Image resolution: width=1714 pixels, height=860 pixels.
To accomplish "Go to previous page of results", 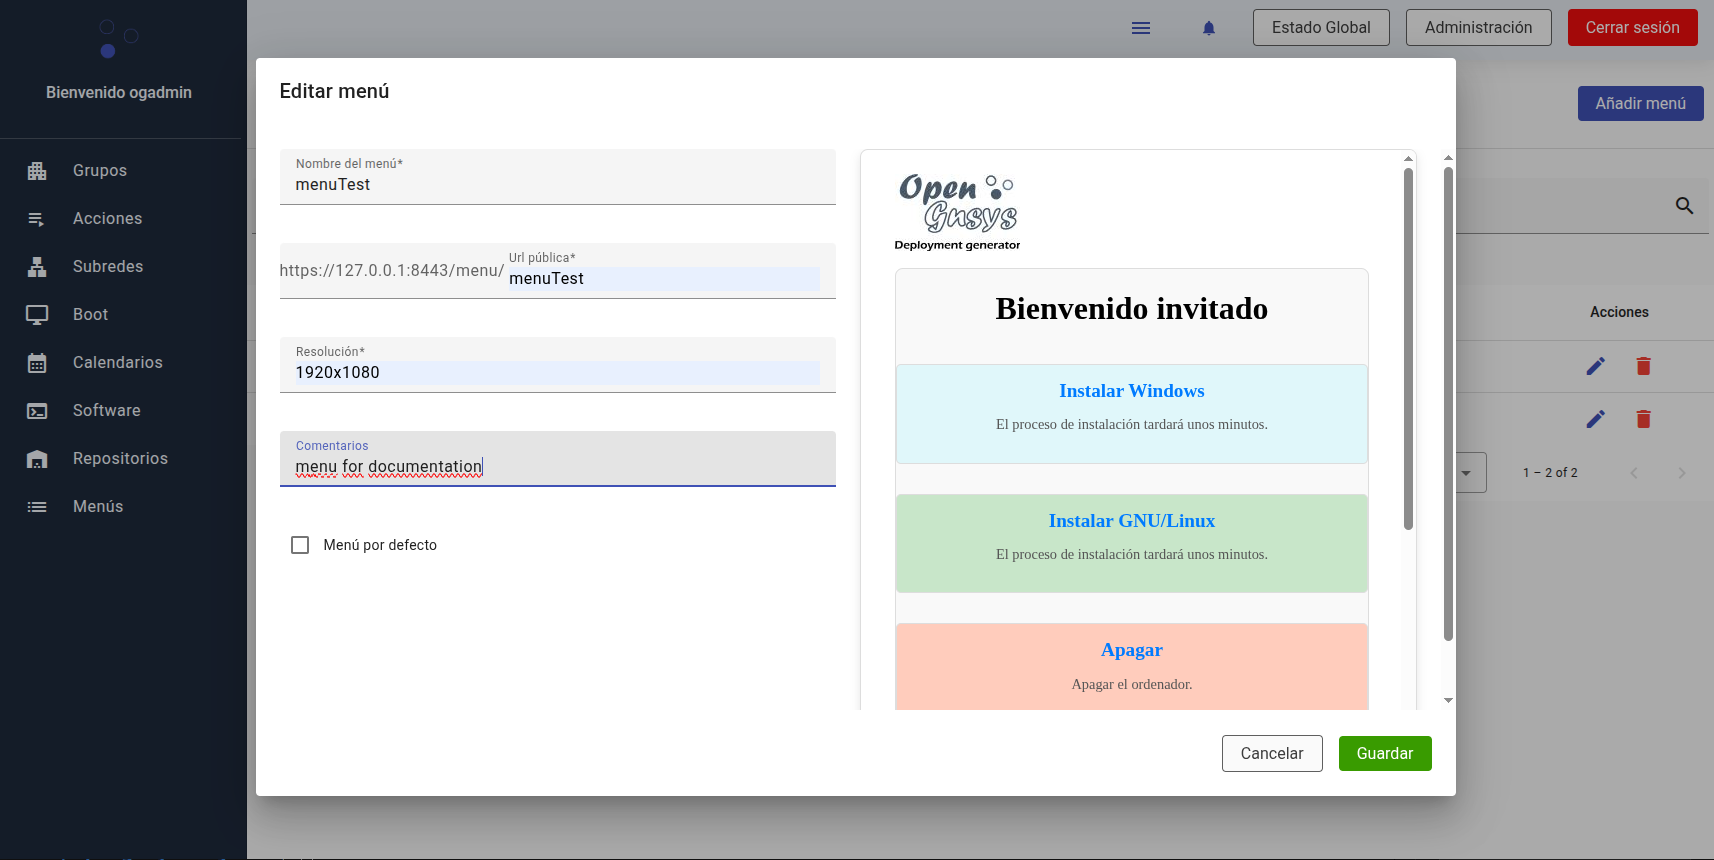I will click(x=1634, y=473).
